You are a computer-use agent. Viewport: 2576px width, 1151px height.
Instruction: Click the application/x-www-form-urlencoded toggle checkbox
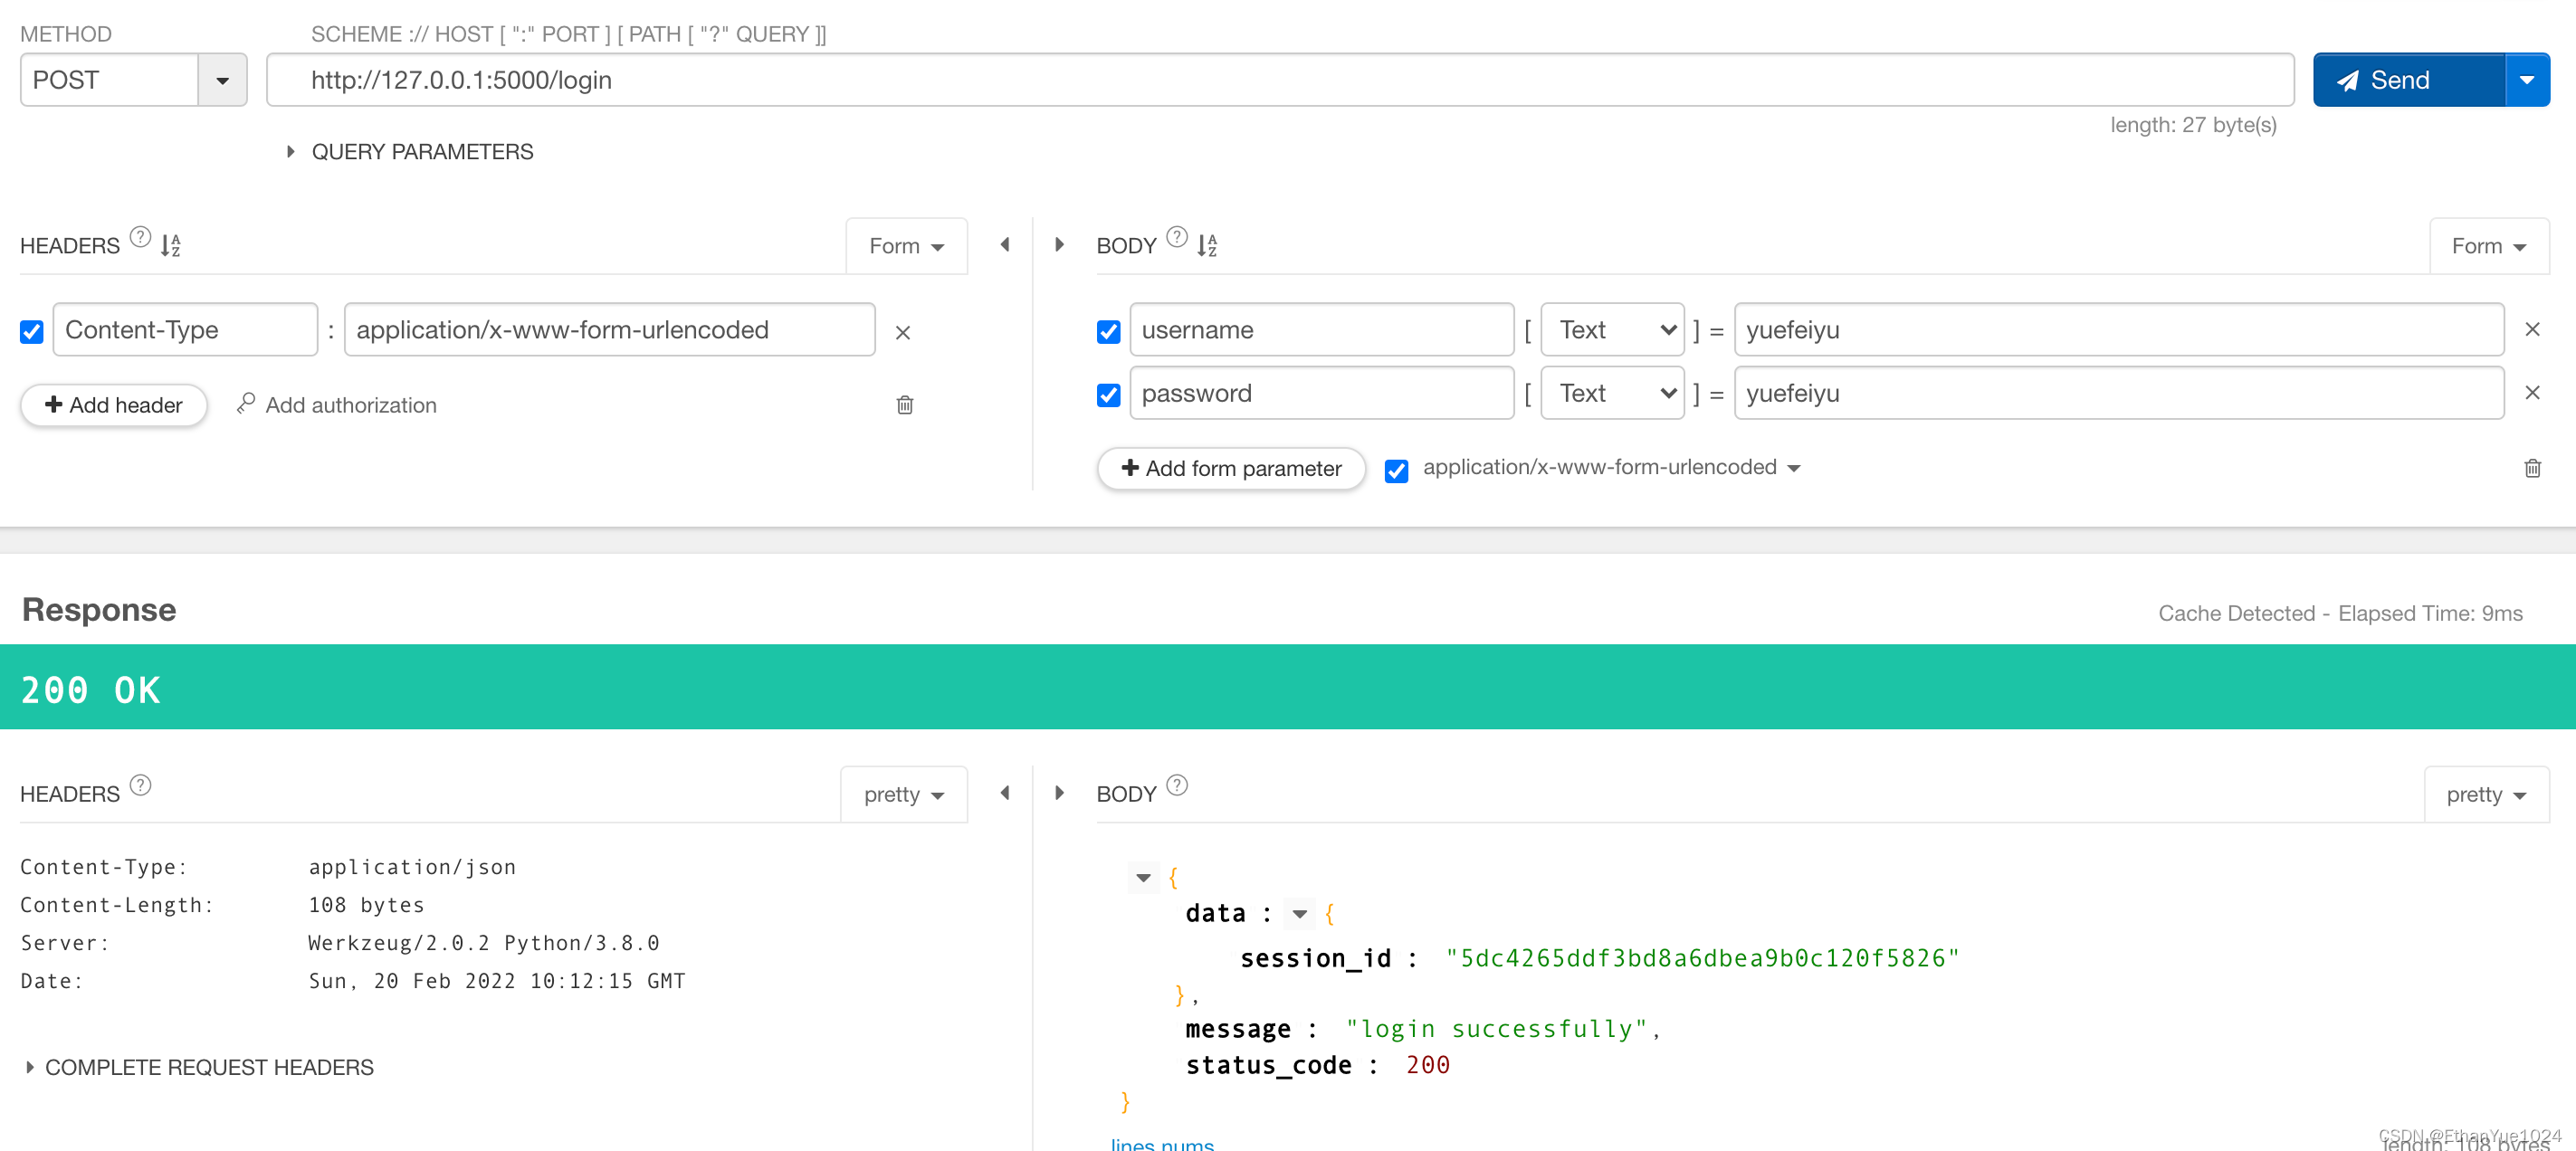click(x=1397, y=466)
